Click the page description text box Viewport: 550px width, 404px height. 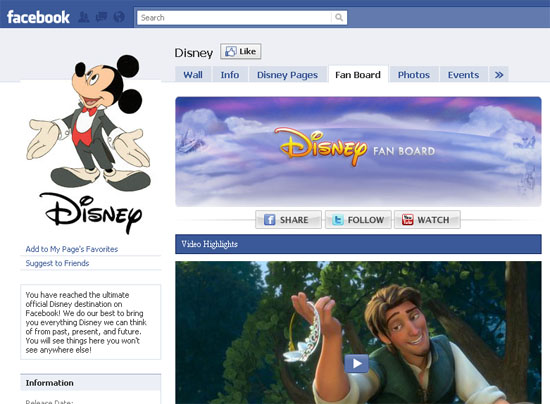click(90, 322)
